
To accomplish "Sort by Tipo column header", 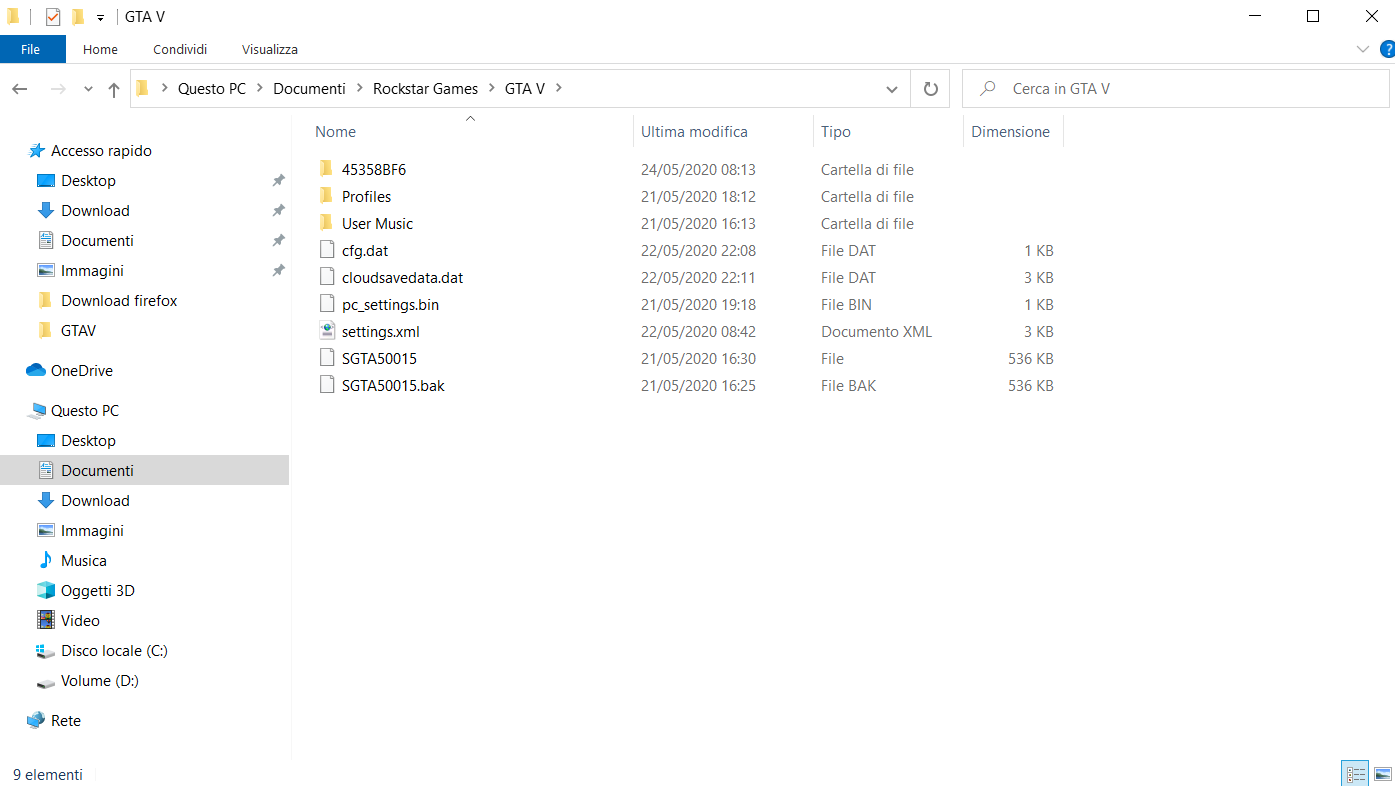I will (x=836, y=132).
